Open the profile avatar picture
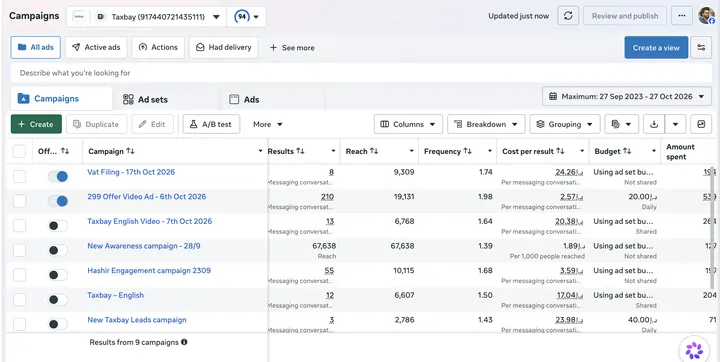720x362 pixels. point(707,16)
